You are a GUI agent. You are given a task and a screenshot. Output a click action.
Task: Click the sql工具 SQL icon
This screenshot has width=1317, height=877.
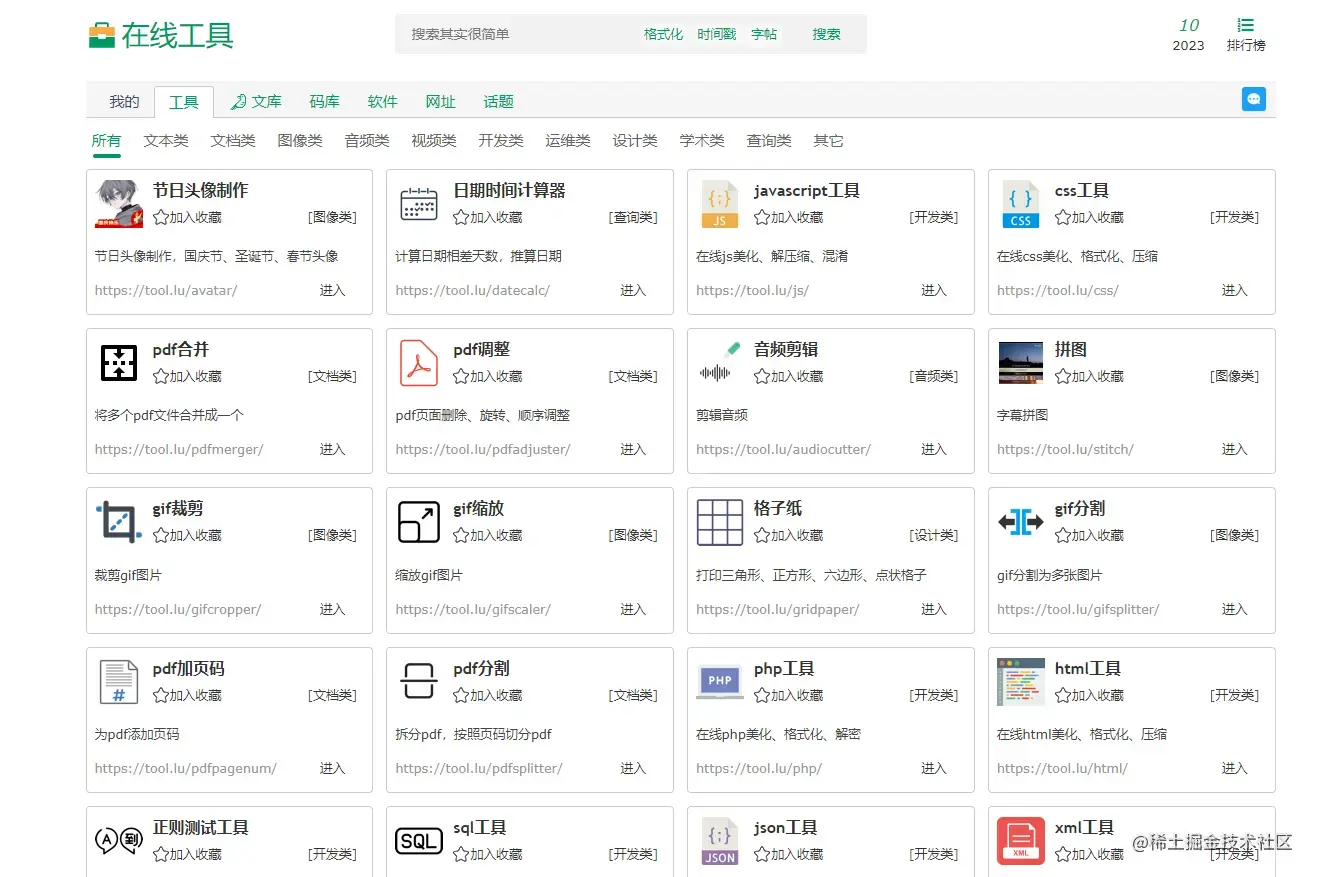pos(419,841)
